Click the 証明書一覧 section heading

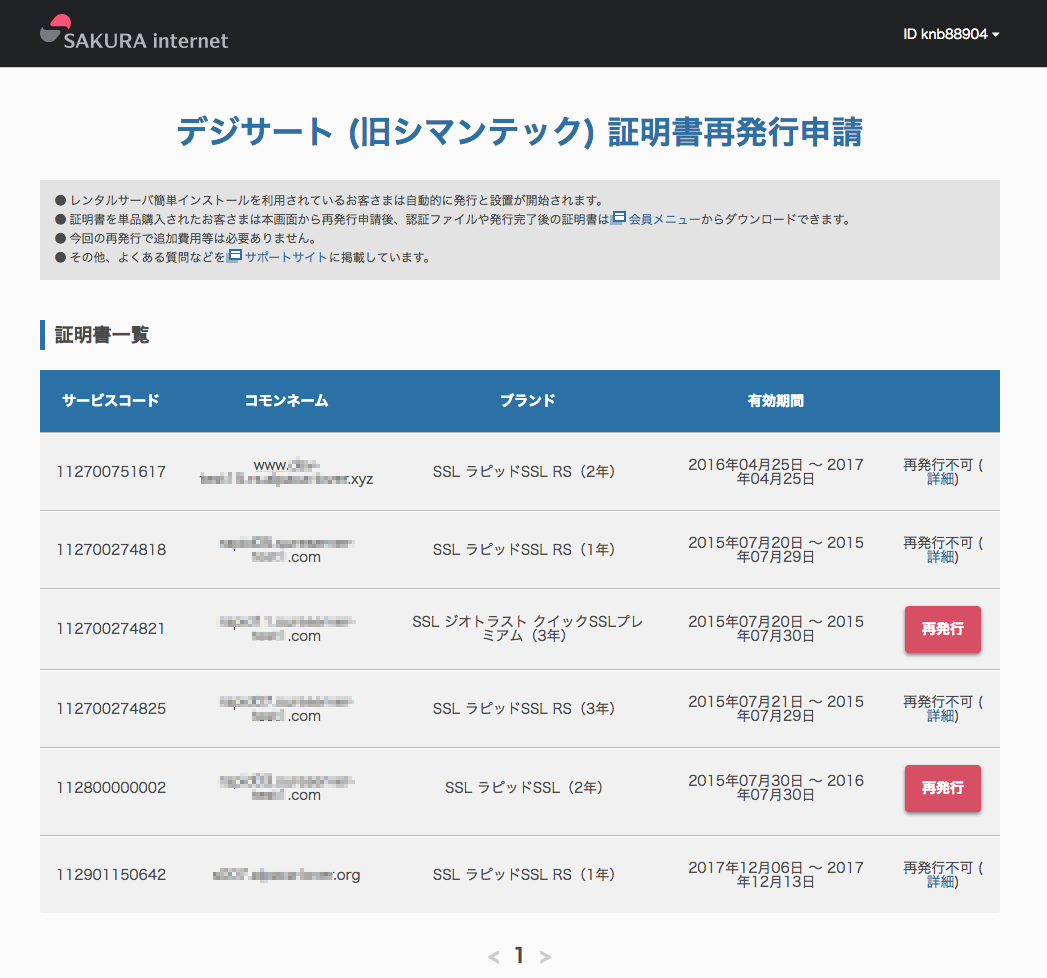(101, 334)
